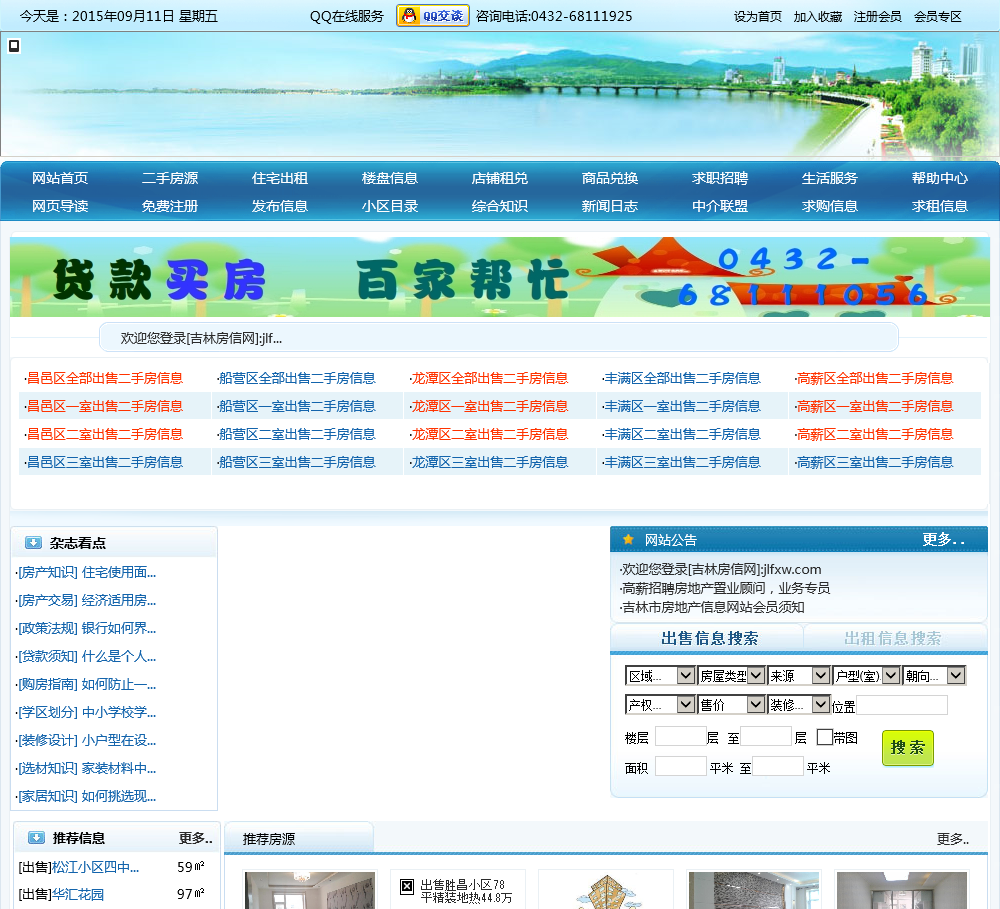1000x909 pixels.
Task: Open 船营区一室出售二手房信息 link
Action: tap(296, 406)
